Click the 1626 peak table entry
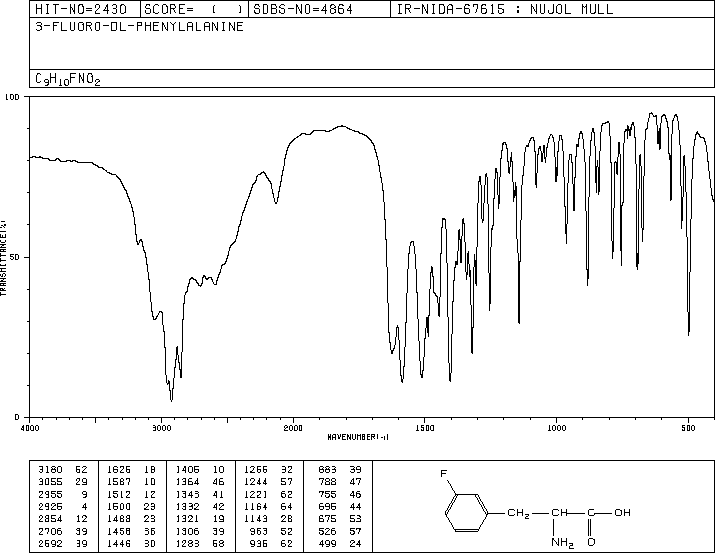Screen dimensions: 715x553 point(131,470)
